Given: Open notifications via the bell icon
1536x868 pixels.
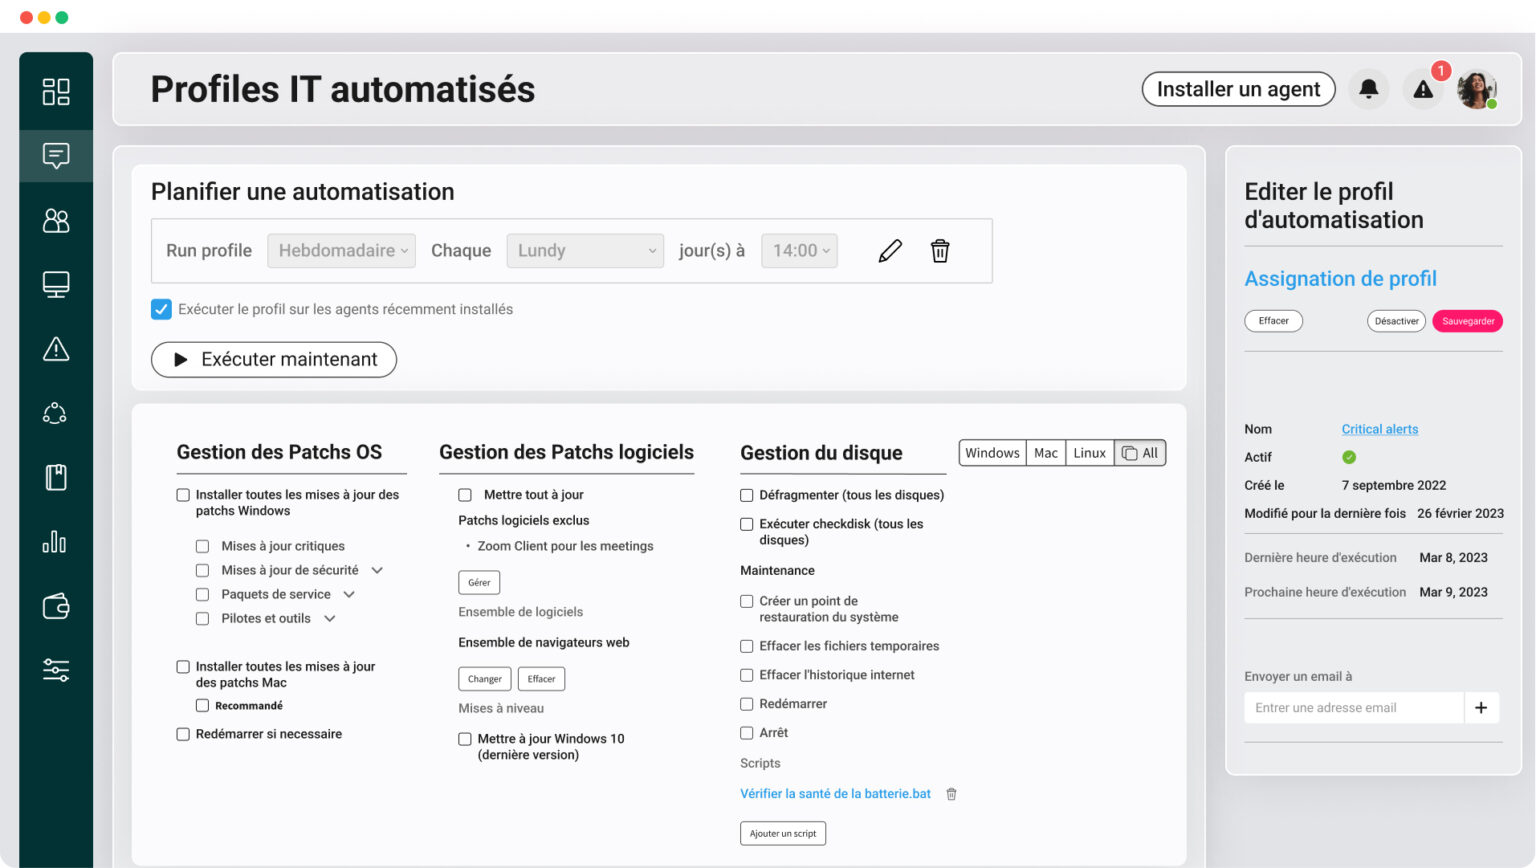Looking at the screenshot, I should (1368, 88).
